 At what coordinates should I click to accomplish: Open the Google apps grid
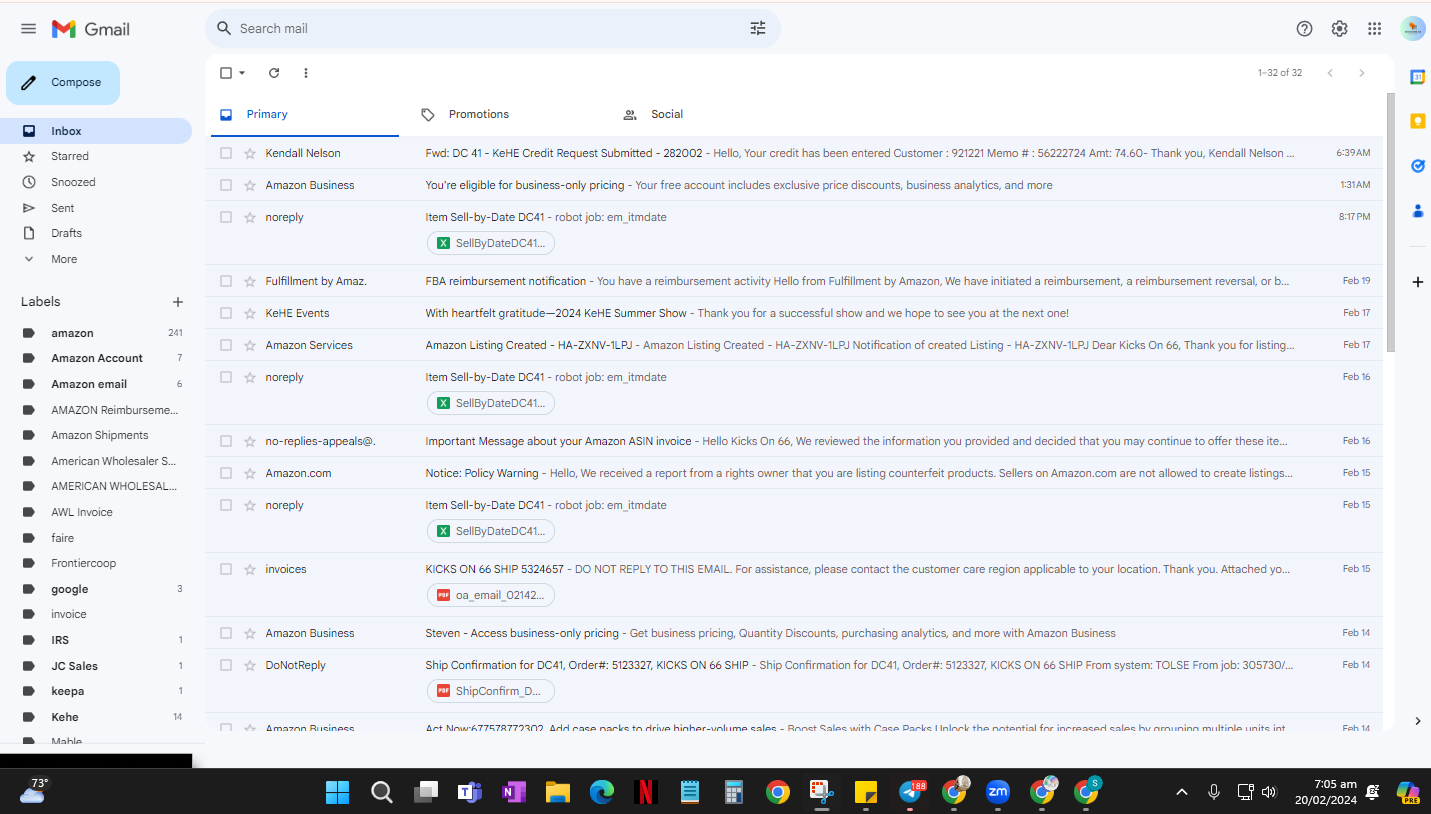tap(1375, 29)
